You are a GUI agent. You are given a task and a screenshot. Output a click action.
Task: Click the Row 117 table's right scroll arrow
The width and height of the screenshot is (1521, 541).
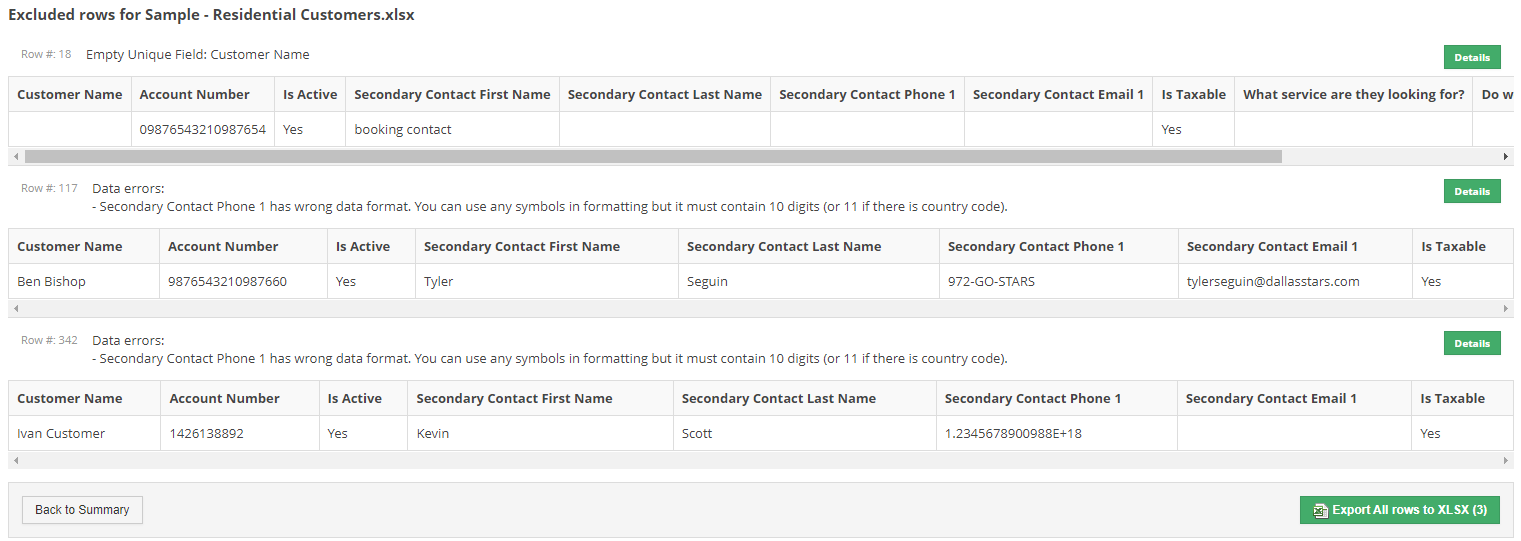pos(1506,308)
